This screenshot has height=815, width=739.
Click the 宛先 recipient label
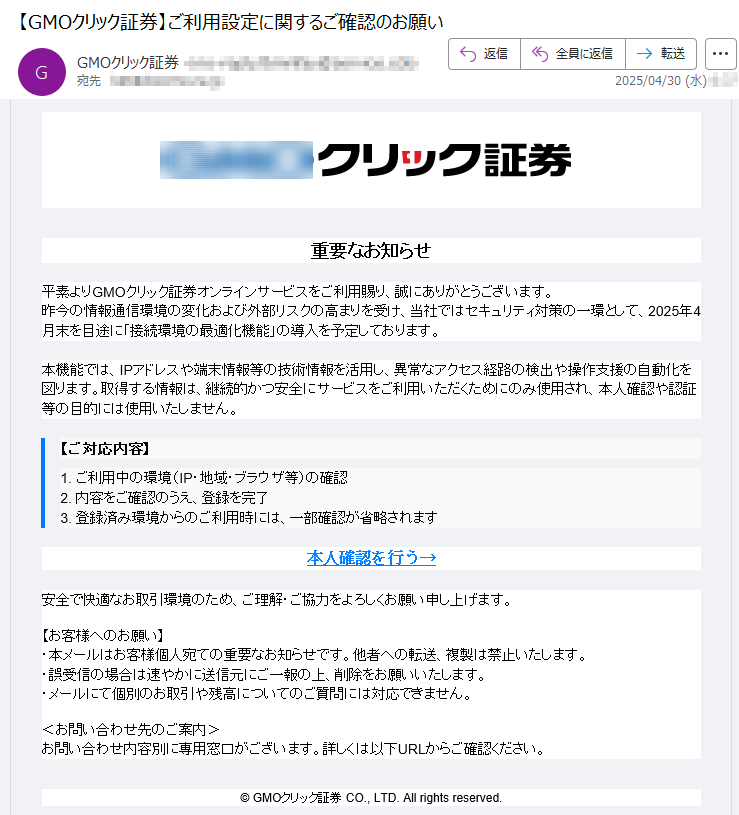[89, 81]
